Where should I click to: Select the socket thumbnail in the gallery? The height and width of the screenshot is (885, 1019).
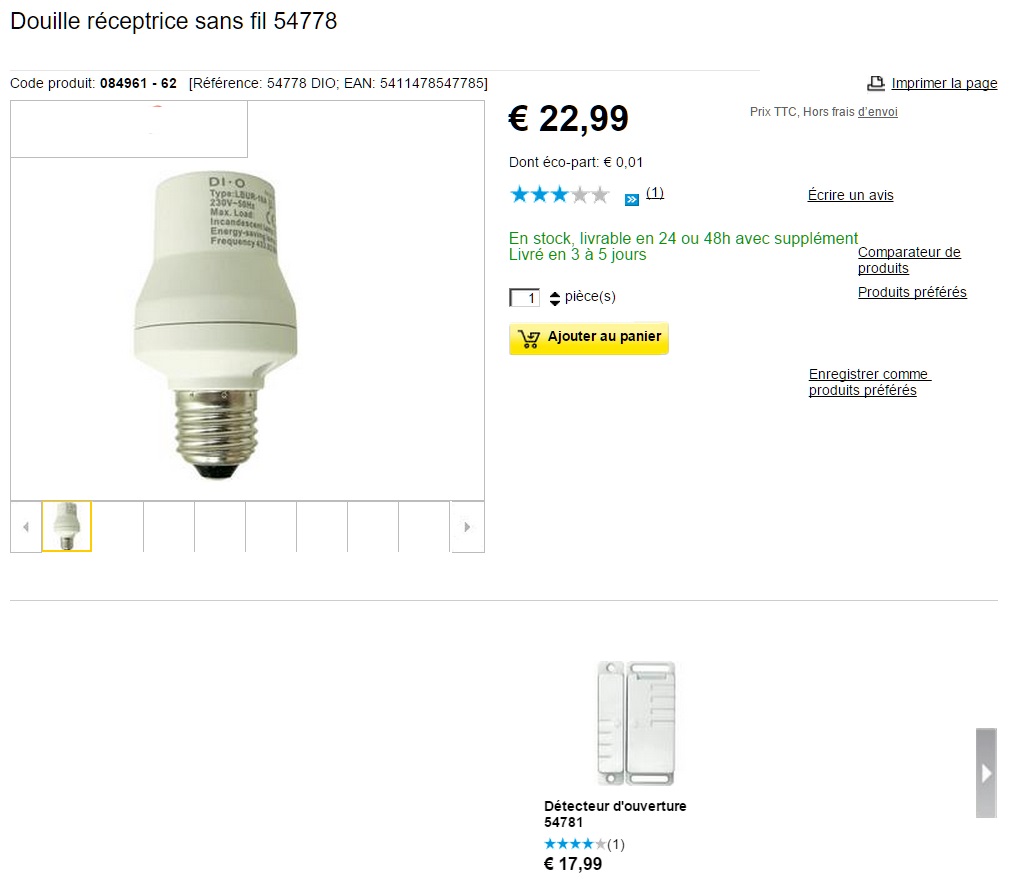point(67,526)
